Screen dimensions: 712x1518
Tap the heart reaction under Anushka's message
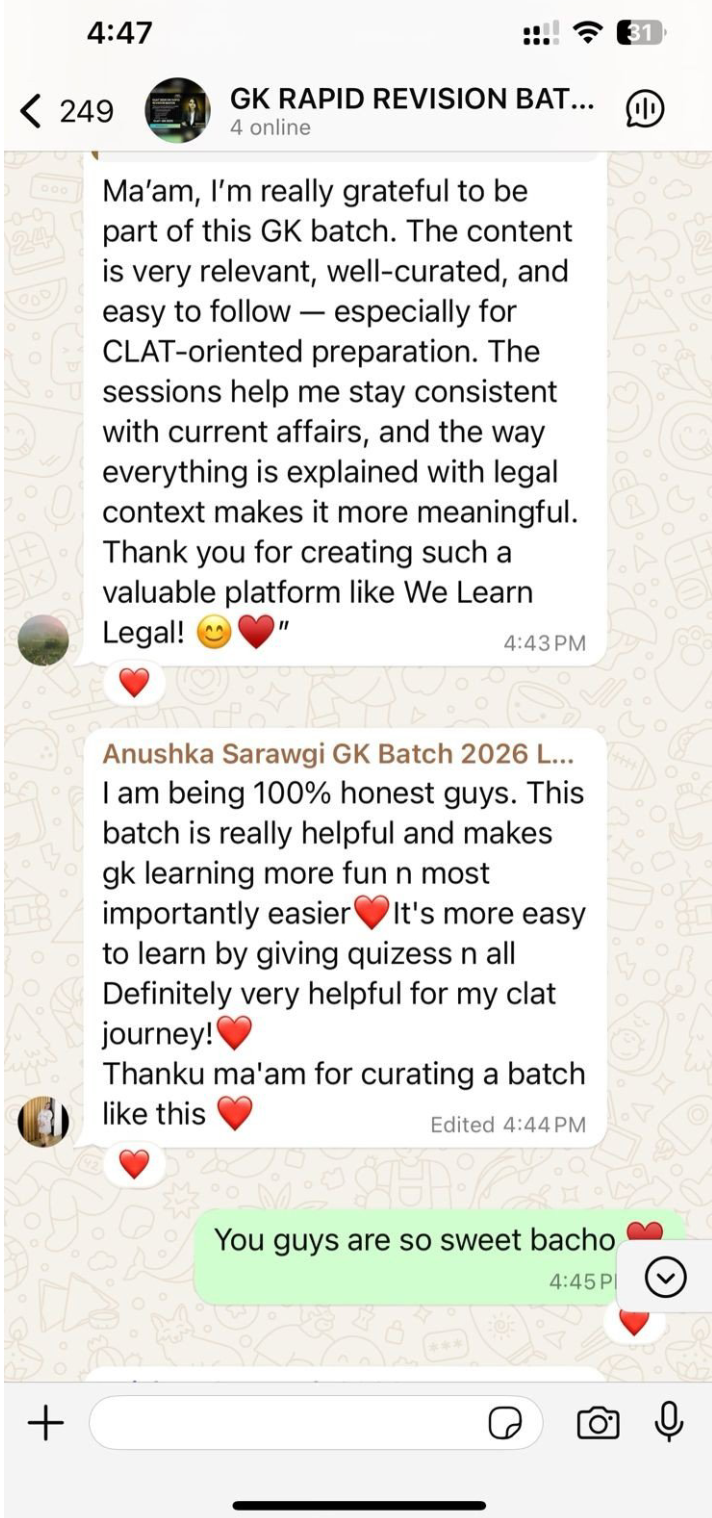click(134, 1163)
